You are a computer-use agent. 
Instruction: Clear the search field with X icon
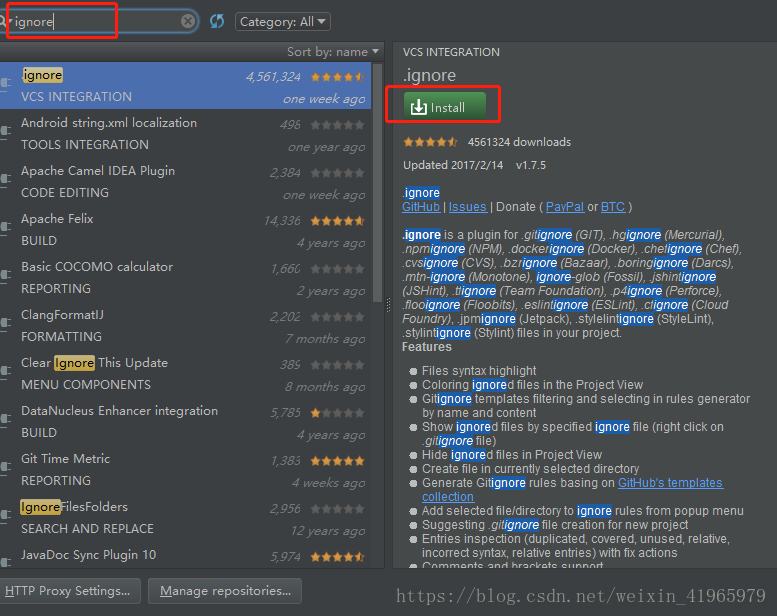click(x=187, y=21)
